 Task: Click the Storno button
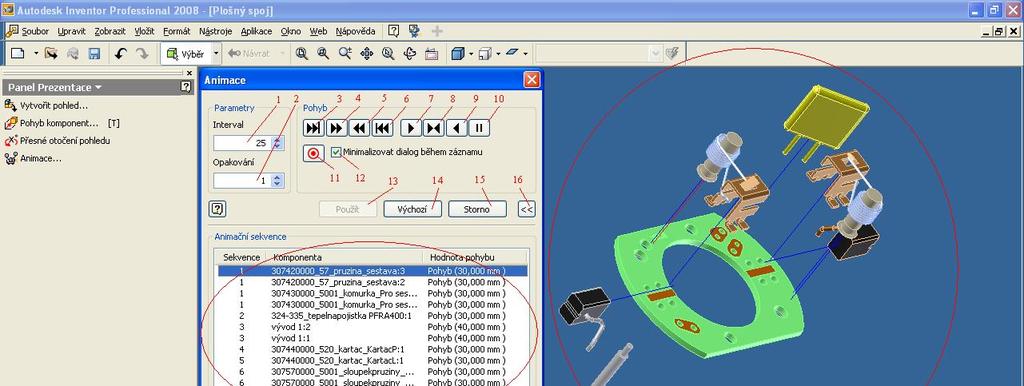tap(477, 209)
